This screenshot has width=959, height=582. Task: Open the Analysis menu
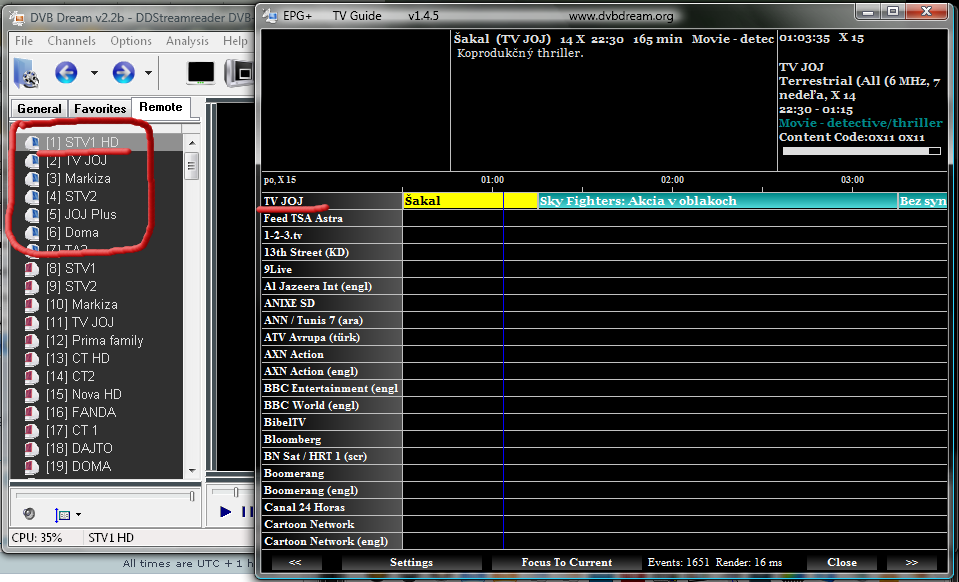[187, 41]
